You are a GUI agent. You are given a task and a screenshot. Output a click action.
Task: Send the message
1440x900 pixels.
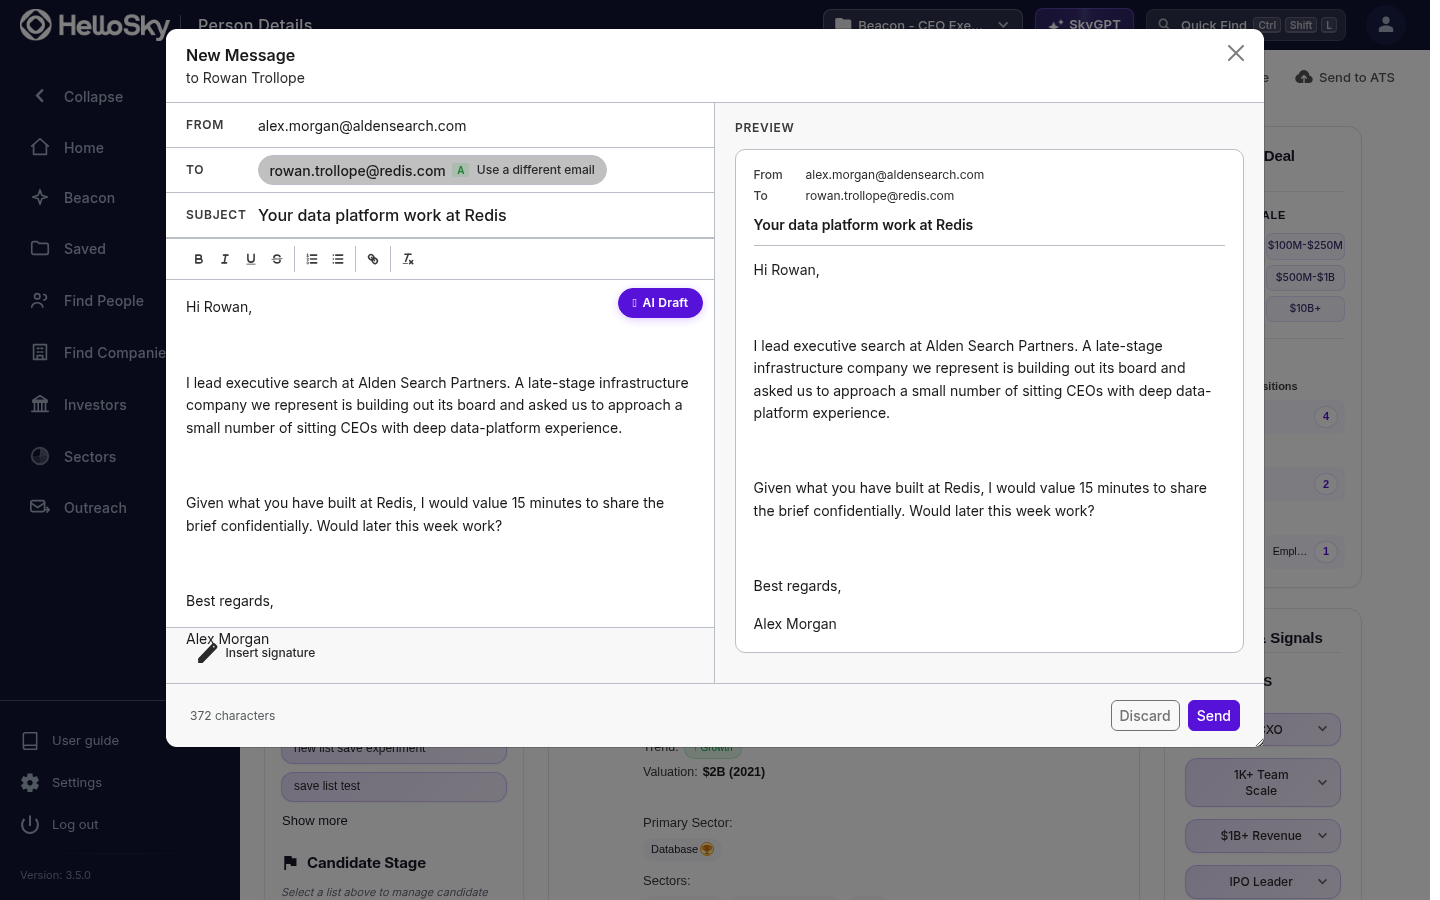click(1213, 716)
